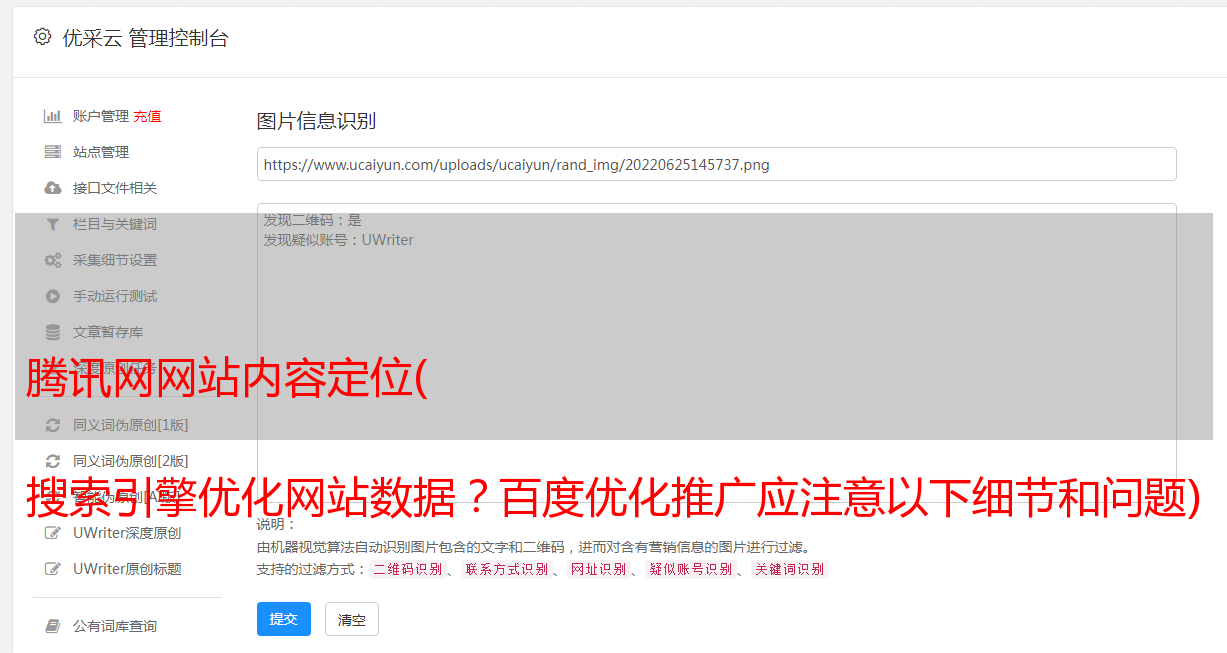The height and width of the screenshot is (653, 1227).
Task: Click the 图片信息识别 page heading
Action: (x=316, y=121)
